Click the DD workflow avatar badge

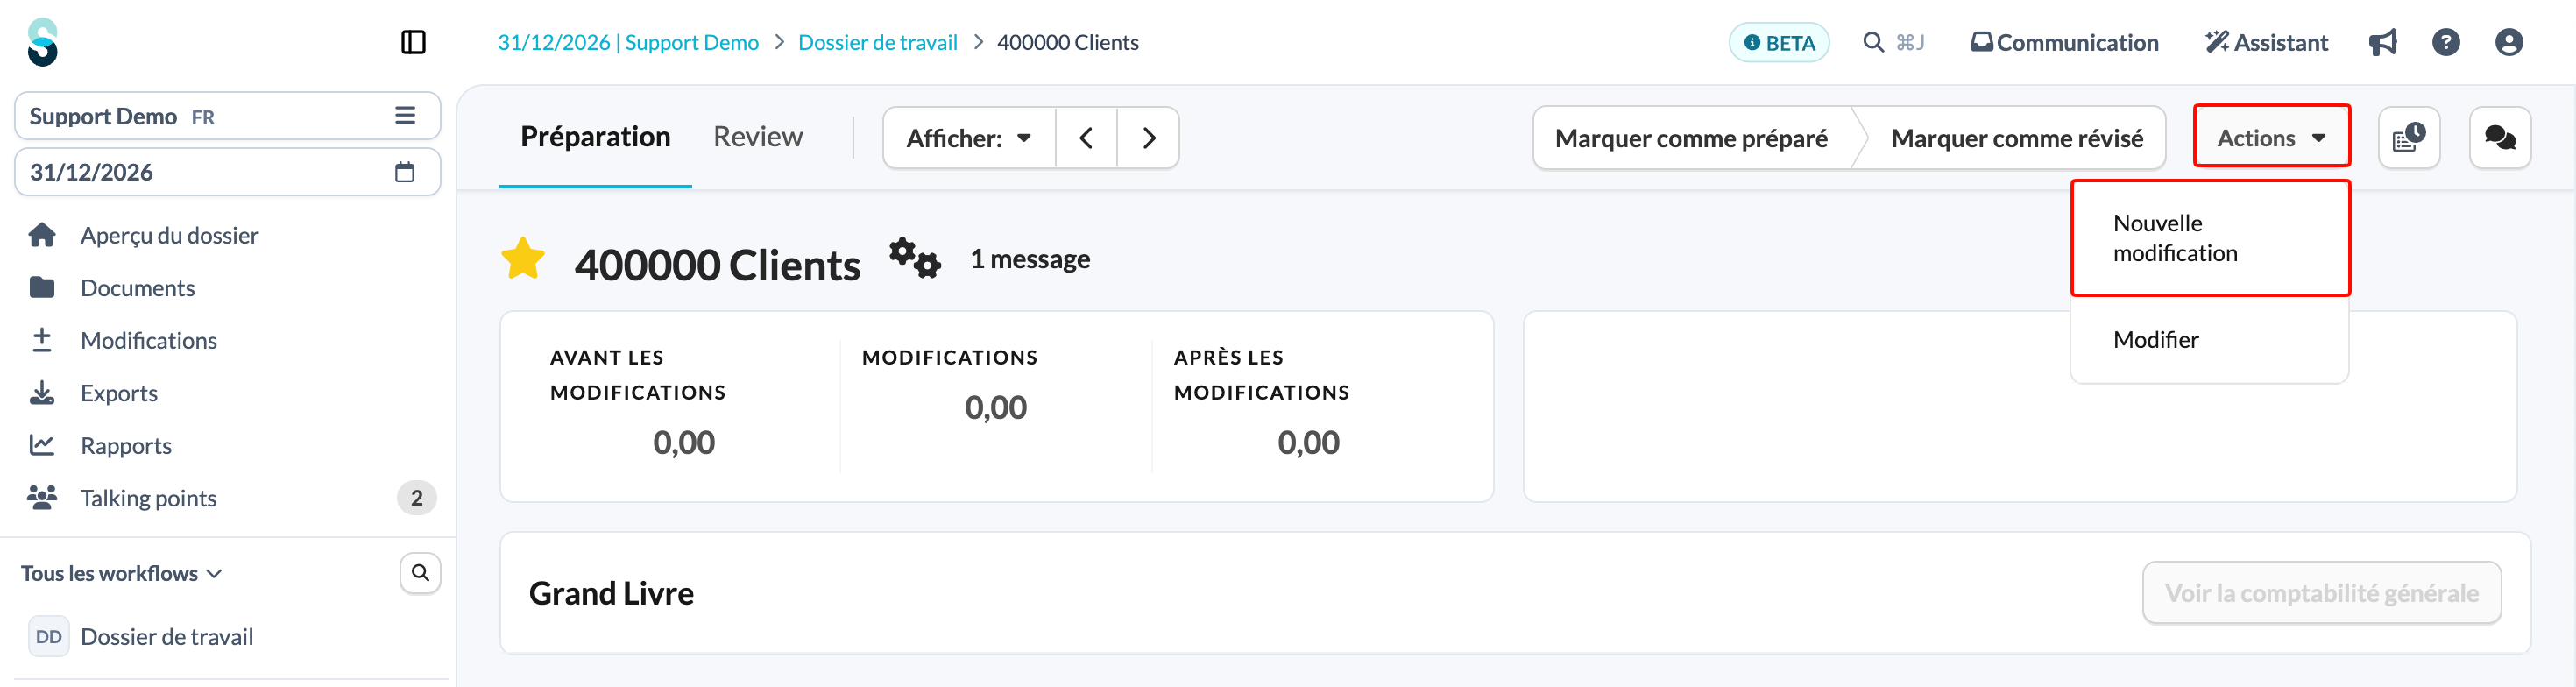[48, 637]
